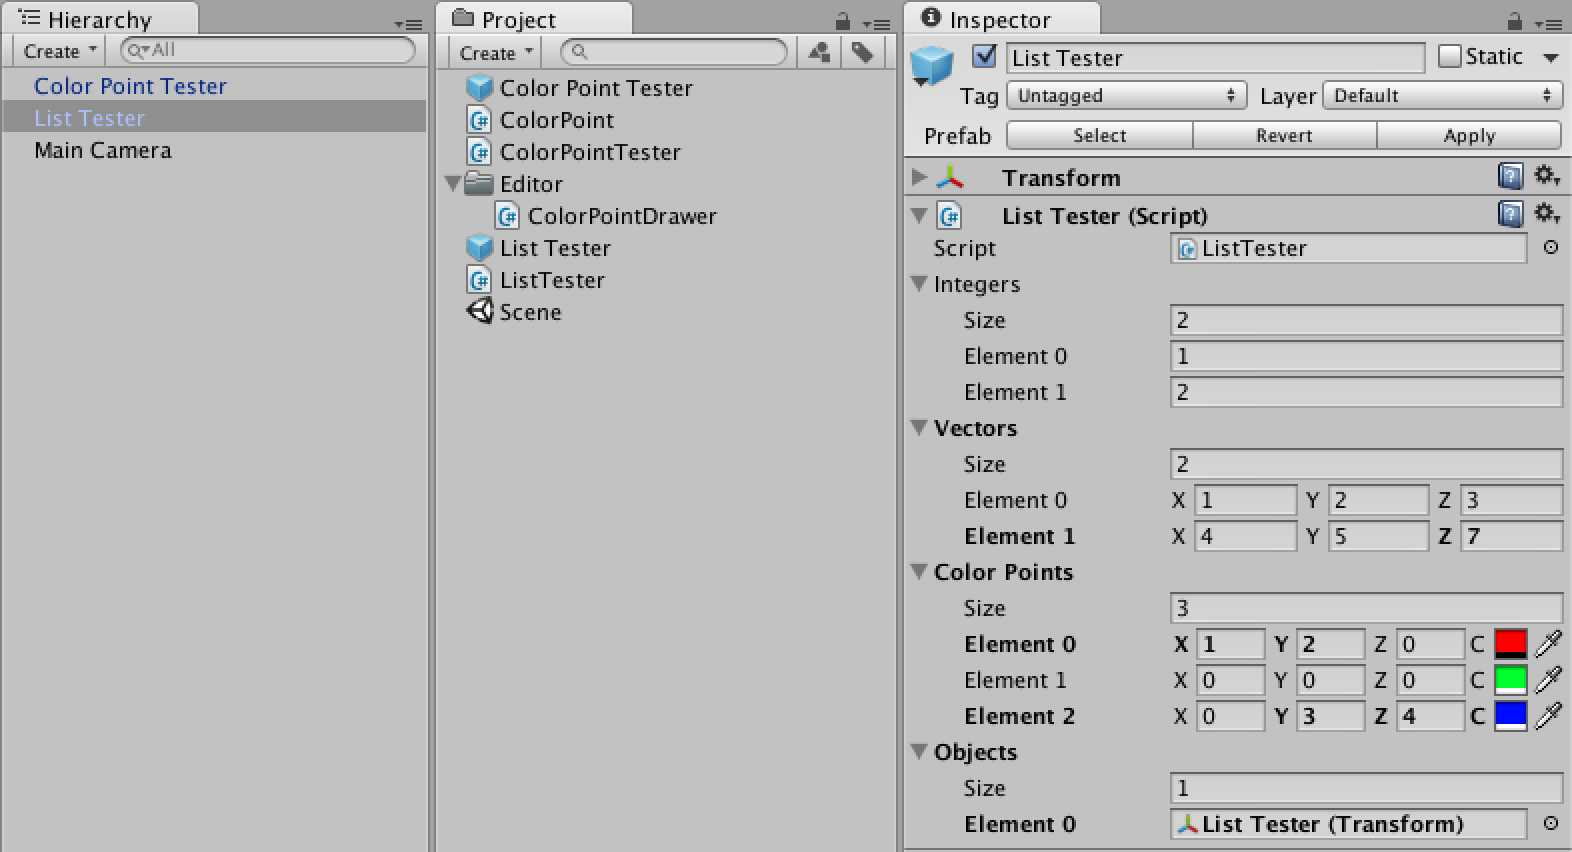1572x852 pixels.
Task: Collapse the Integers list
Action: (x=920, y=283)
